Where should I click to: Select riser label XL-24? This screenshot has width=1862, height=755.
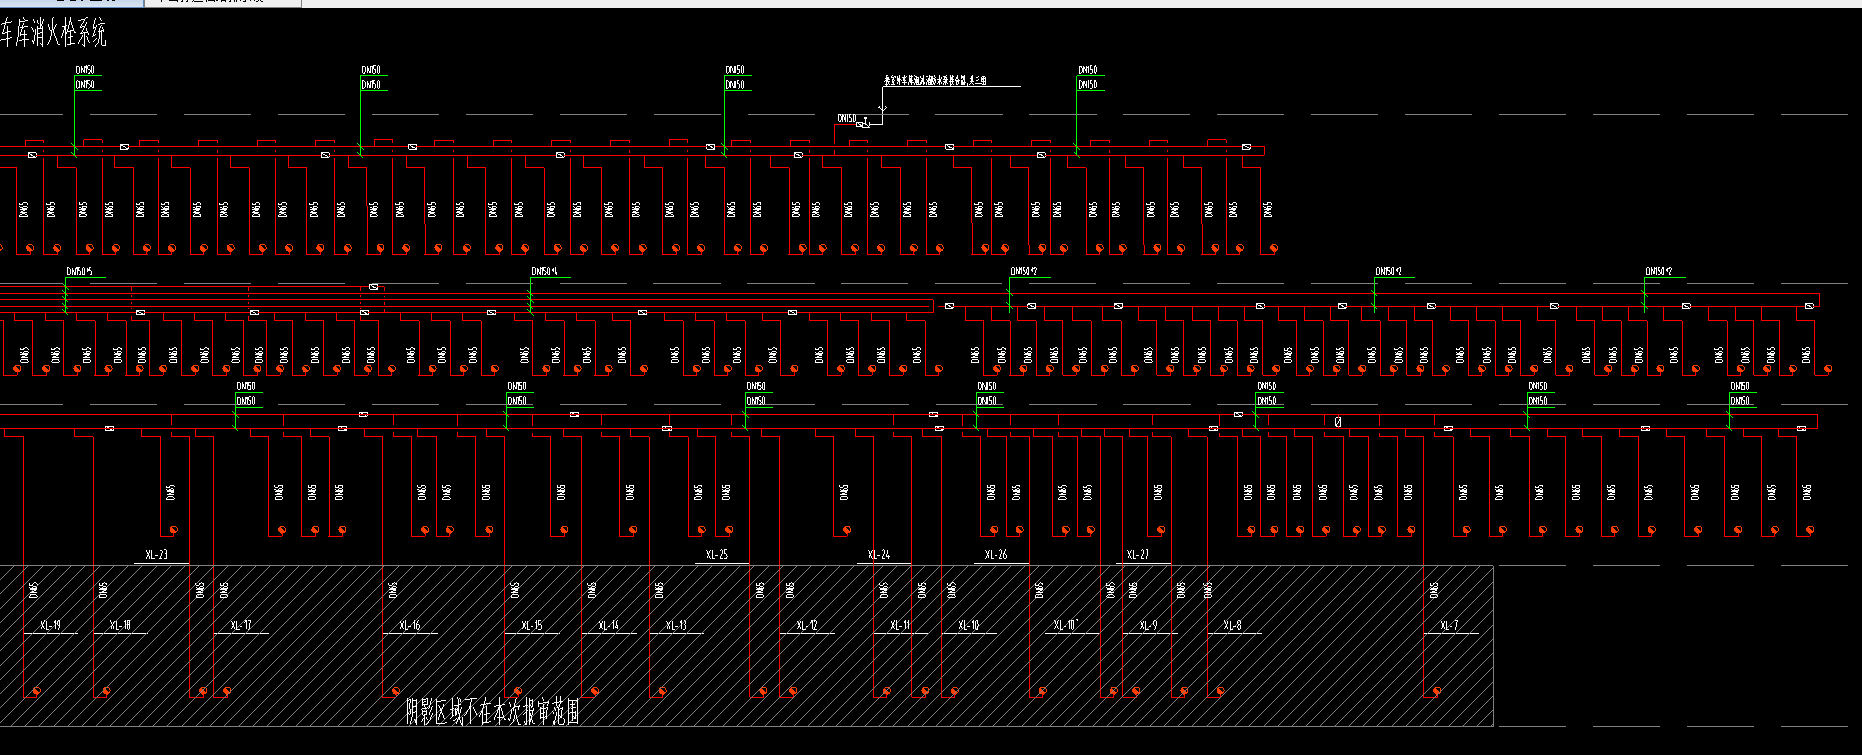(x=879, y=555)
